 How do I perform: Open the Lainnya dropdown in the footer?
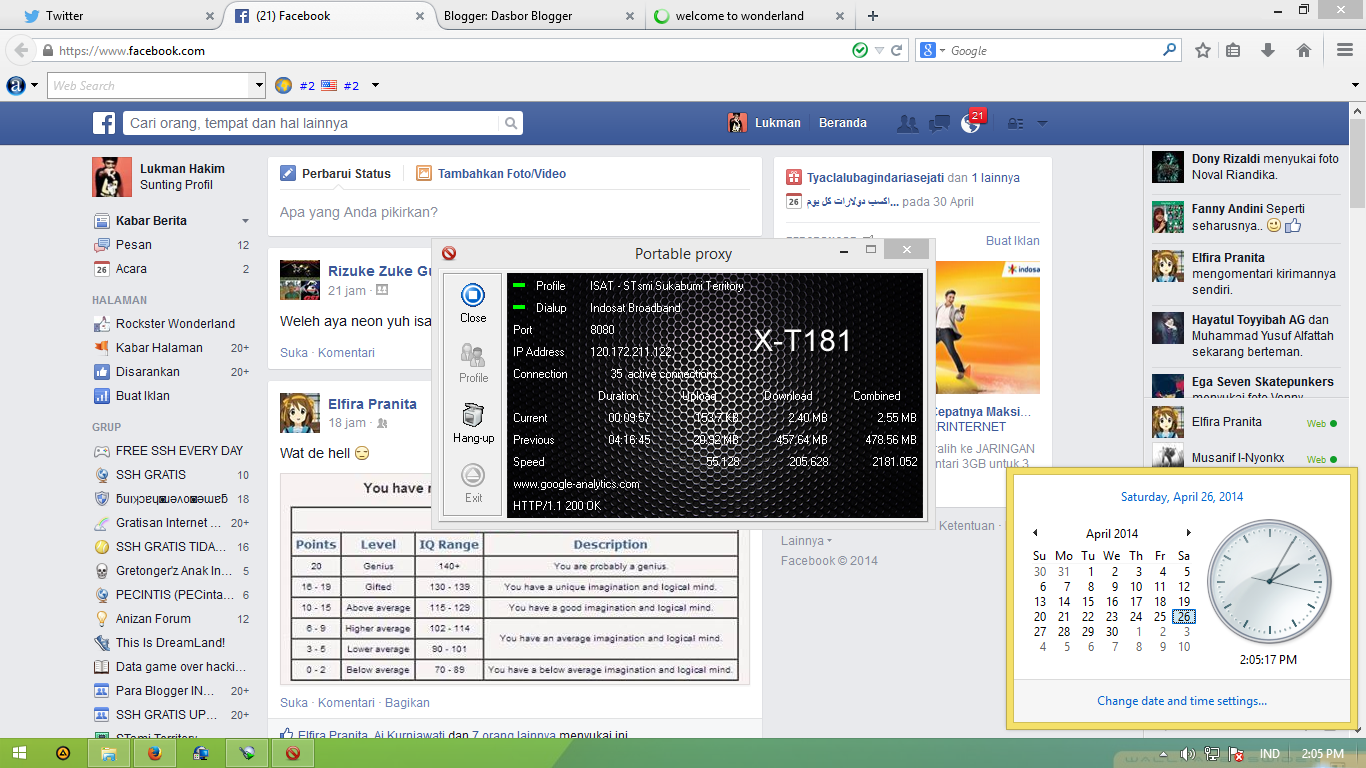[806, 541]
